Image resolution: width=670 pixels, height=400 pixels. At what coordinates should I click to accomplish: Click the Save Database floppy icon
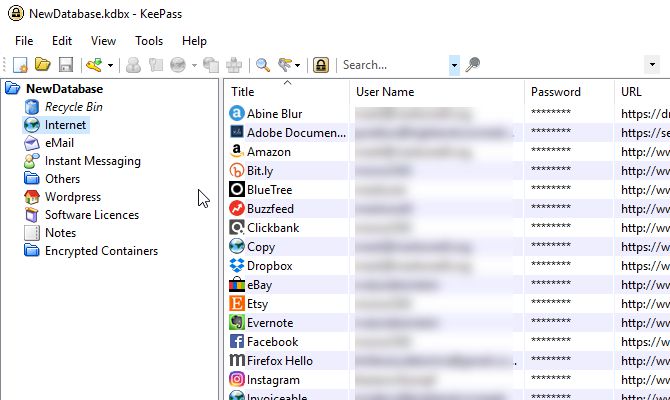click(x=65, y=65)
